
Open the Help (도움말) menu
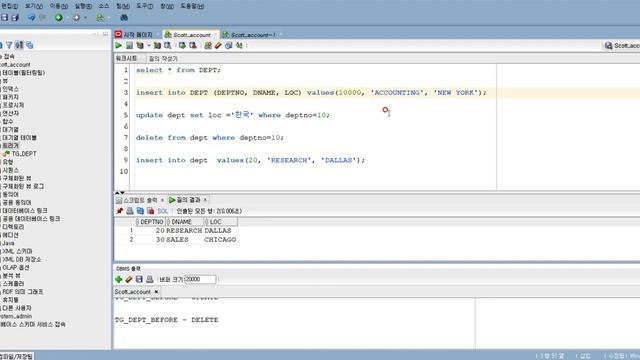point(192,6)
